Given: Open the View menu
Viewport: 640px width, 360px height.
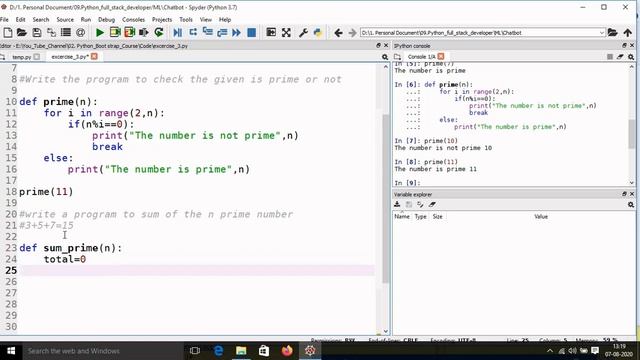Looking at the screenshot, I should [206, 20].
